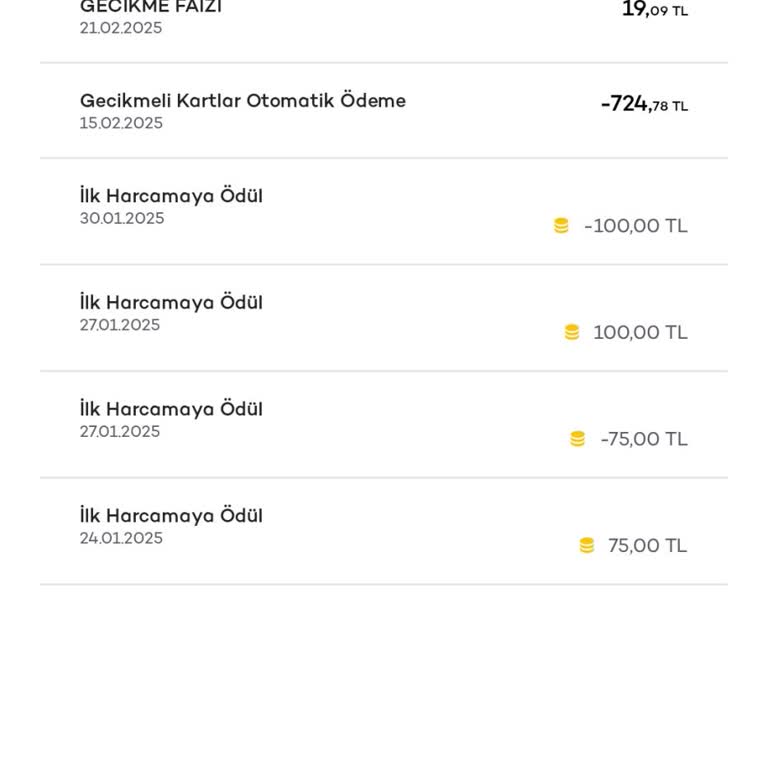Click coin icon beside -75,00 TL amount

tap(577, 439)
